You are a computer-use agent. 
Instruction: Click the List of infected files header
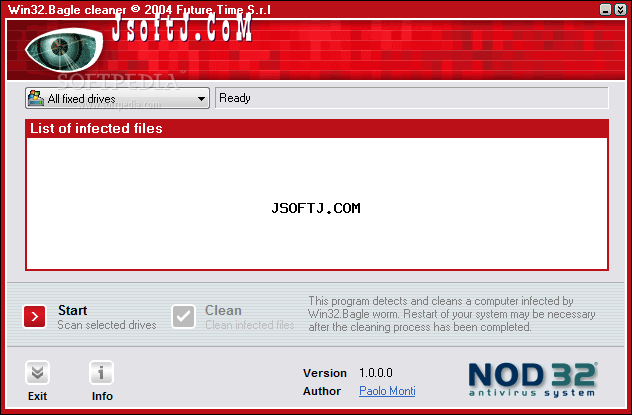(317, 129)
